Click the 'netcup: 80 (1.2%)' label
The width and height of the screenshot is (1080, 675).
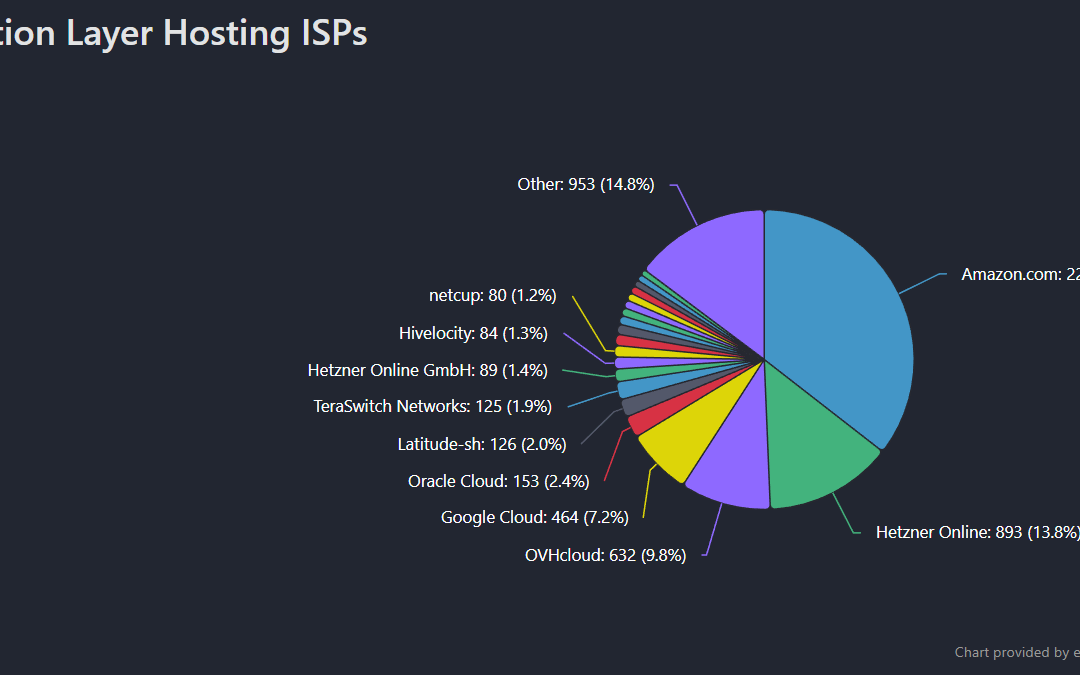(x=492, y=295)
